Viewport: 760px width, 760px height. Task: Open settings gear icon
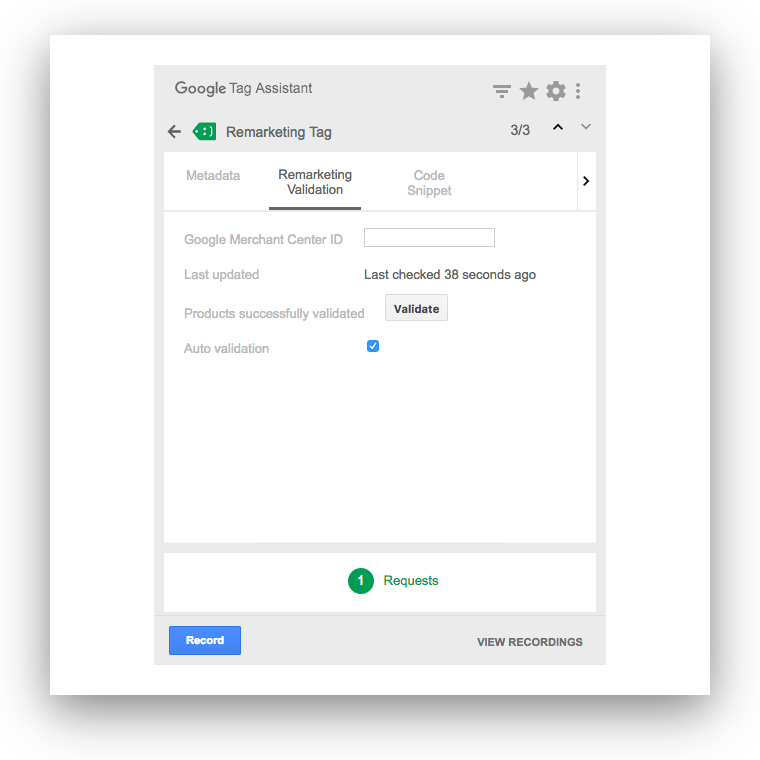(555, 91)
